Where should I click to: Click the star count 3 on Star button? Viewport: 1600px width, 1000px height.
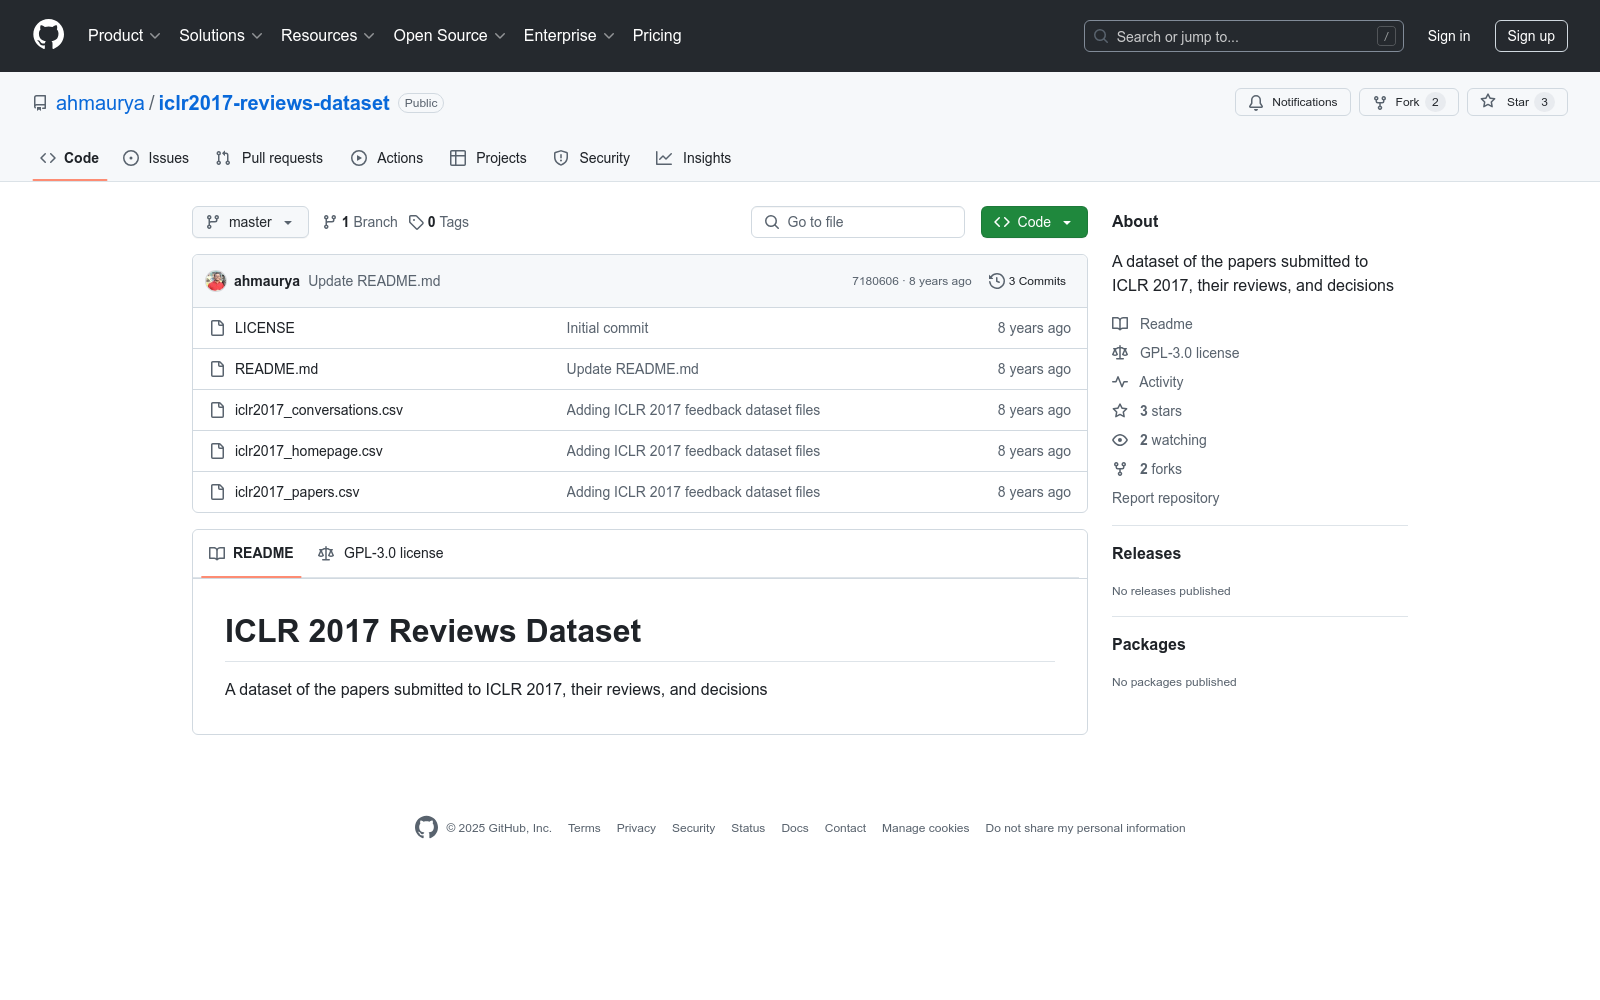[x=1544, y=102]
